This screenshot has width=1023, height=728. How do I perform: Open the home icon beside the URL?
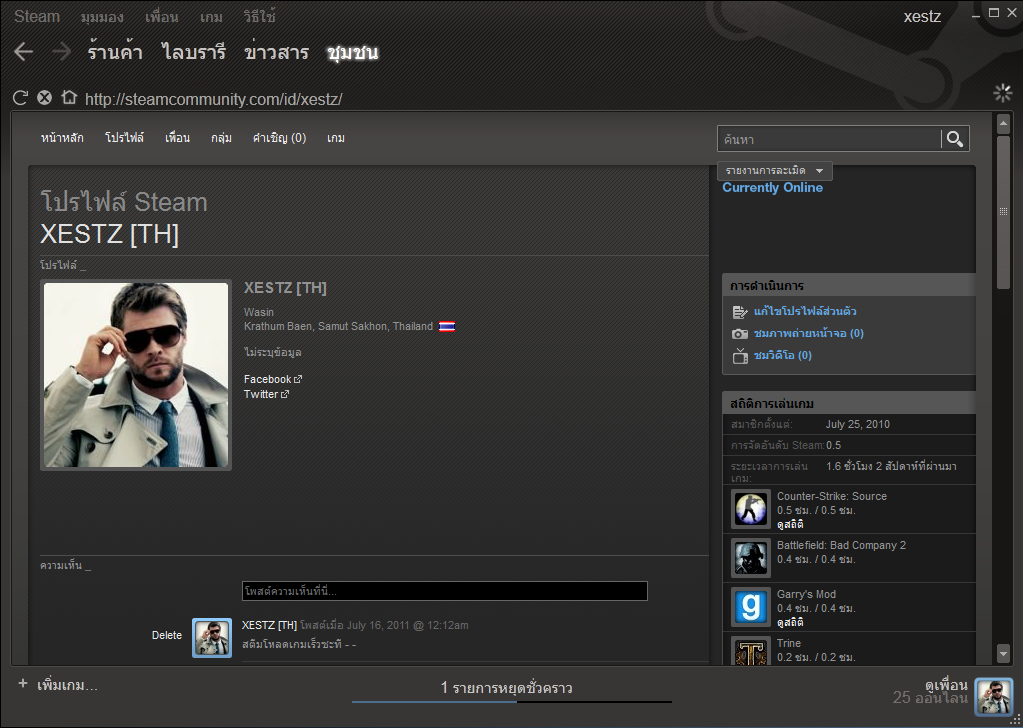(x=69, y=98)
